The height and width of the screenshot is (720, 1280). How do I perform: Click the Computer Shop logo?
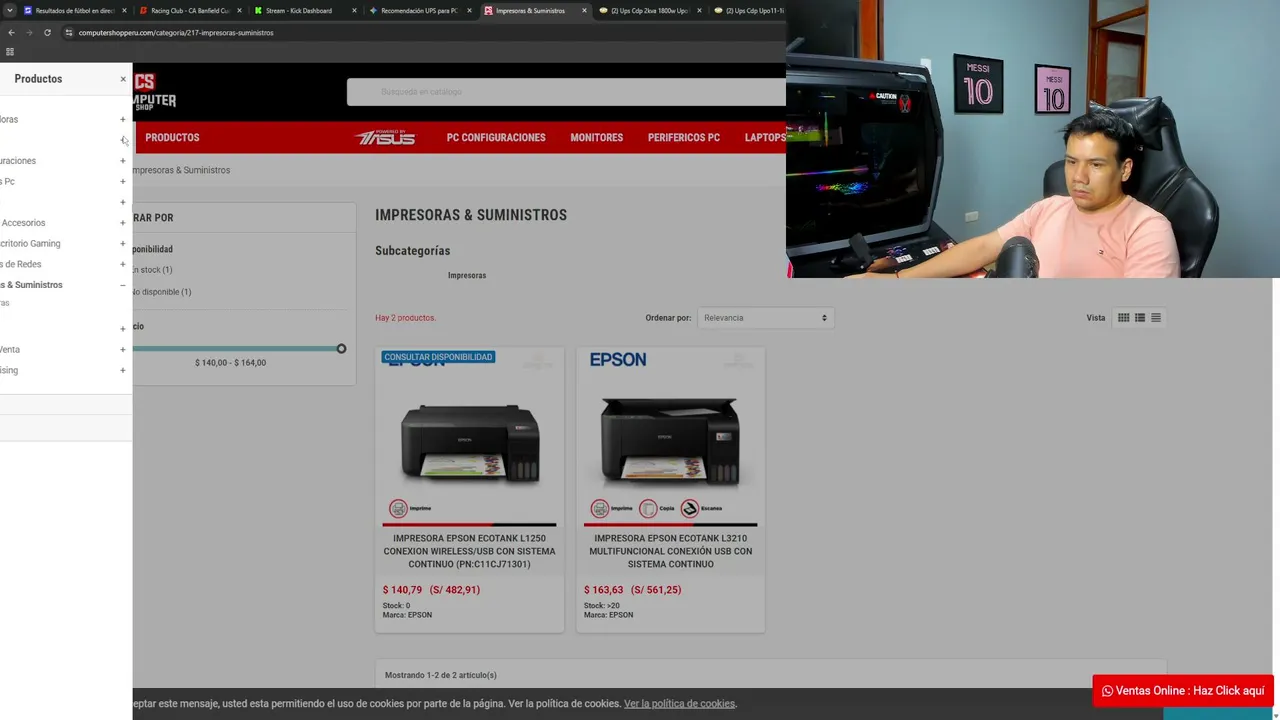click(x=155, y=91)
